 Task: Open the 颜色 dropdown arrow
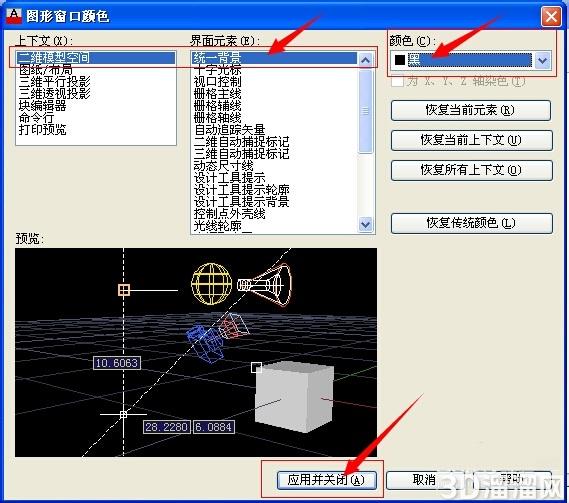[x=542, y=60]
